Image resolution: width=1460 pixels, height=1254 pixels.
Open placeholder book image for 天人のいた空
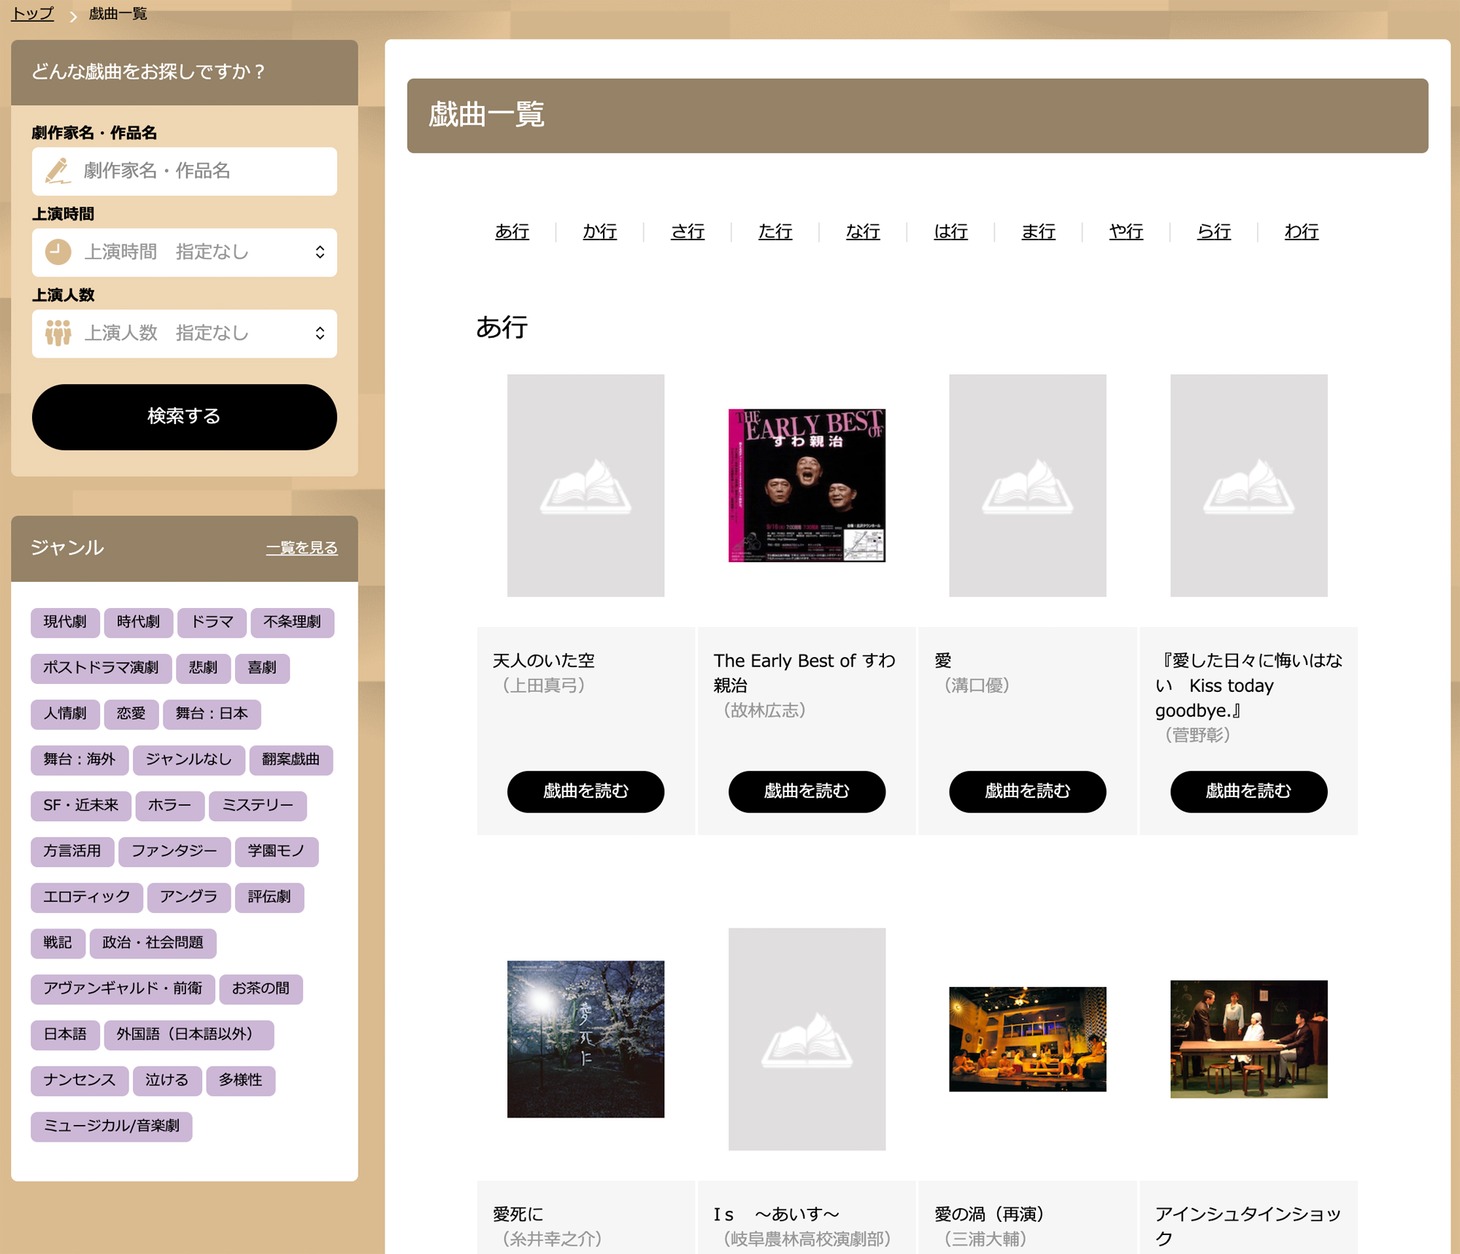[586, 486]
